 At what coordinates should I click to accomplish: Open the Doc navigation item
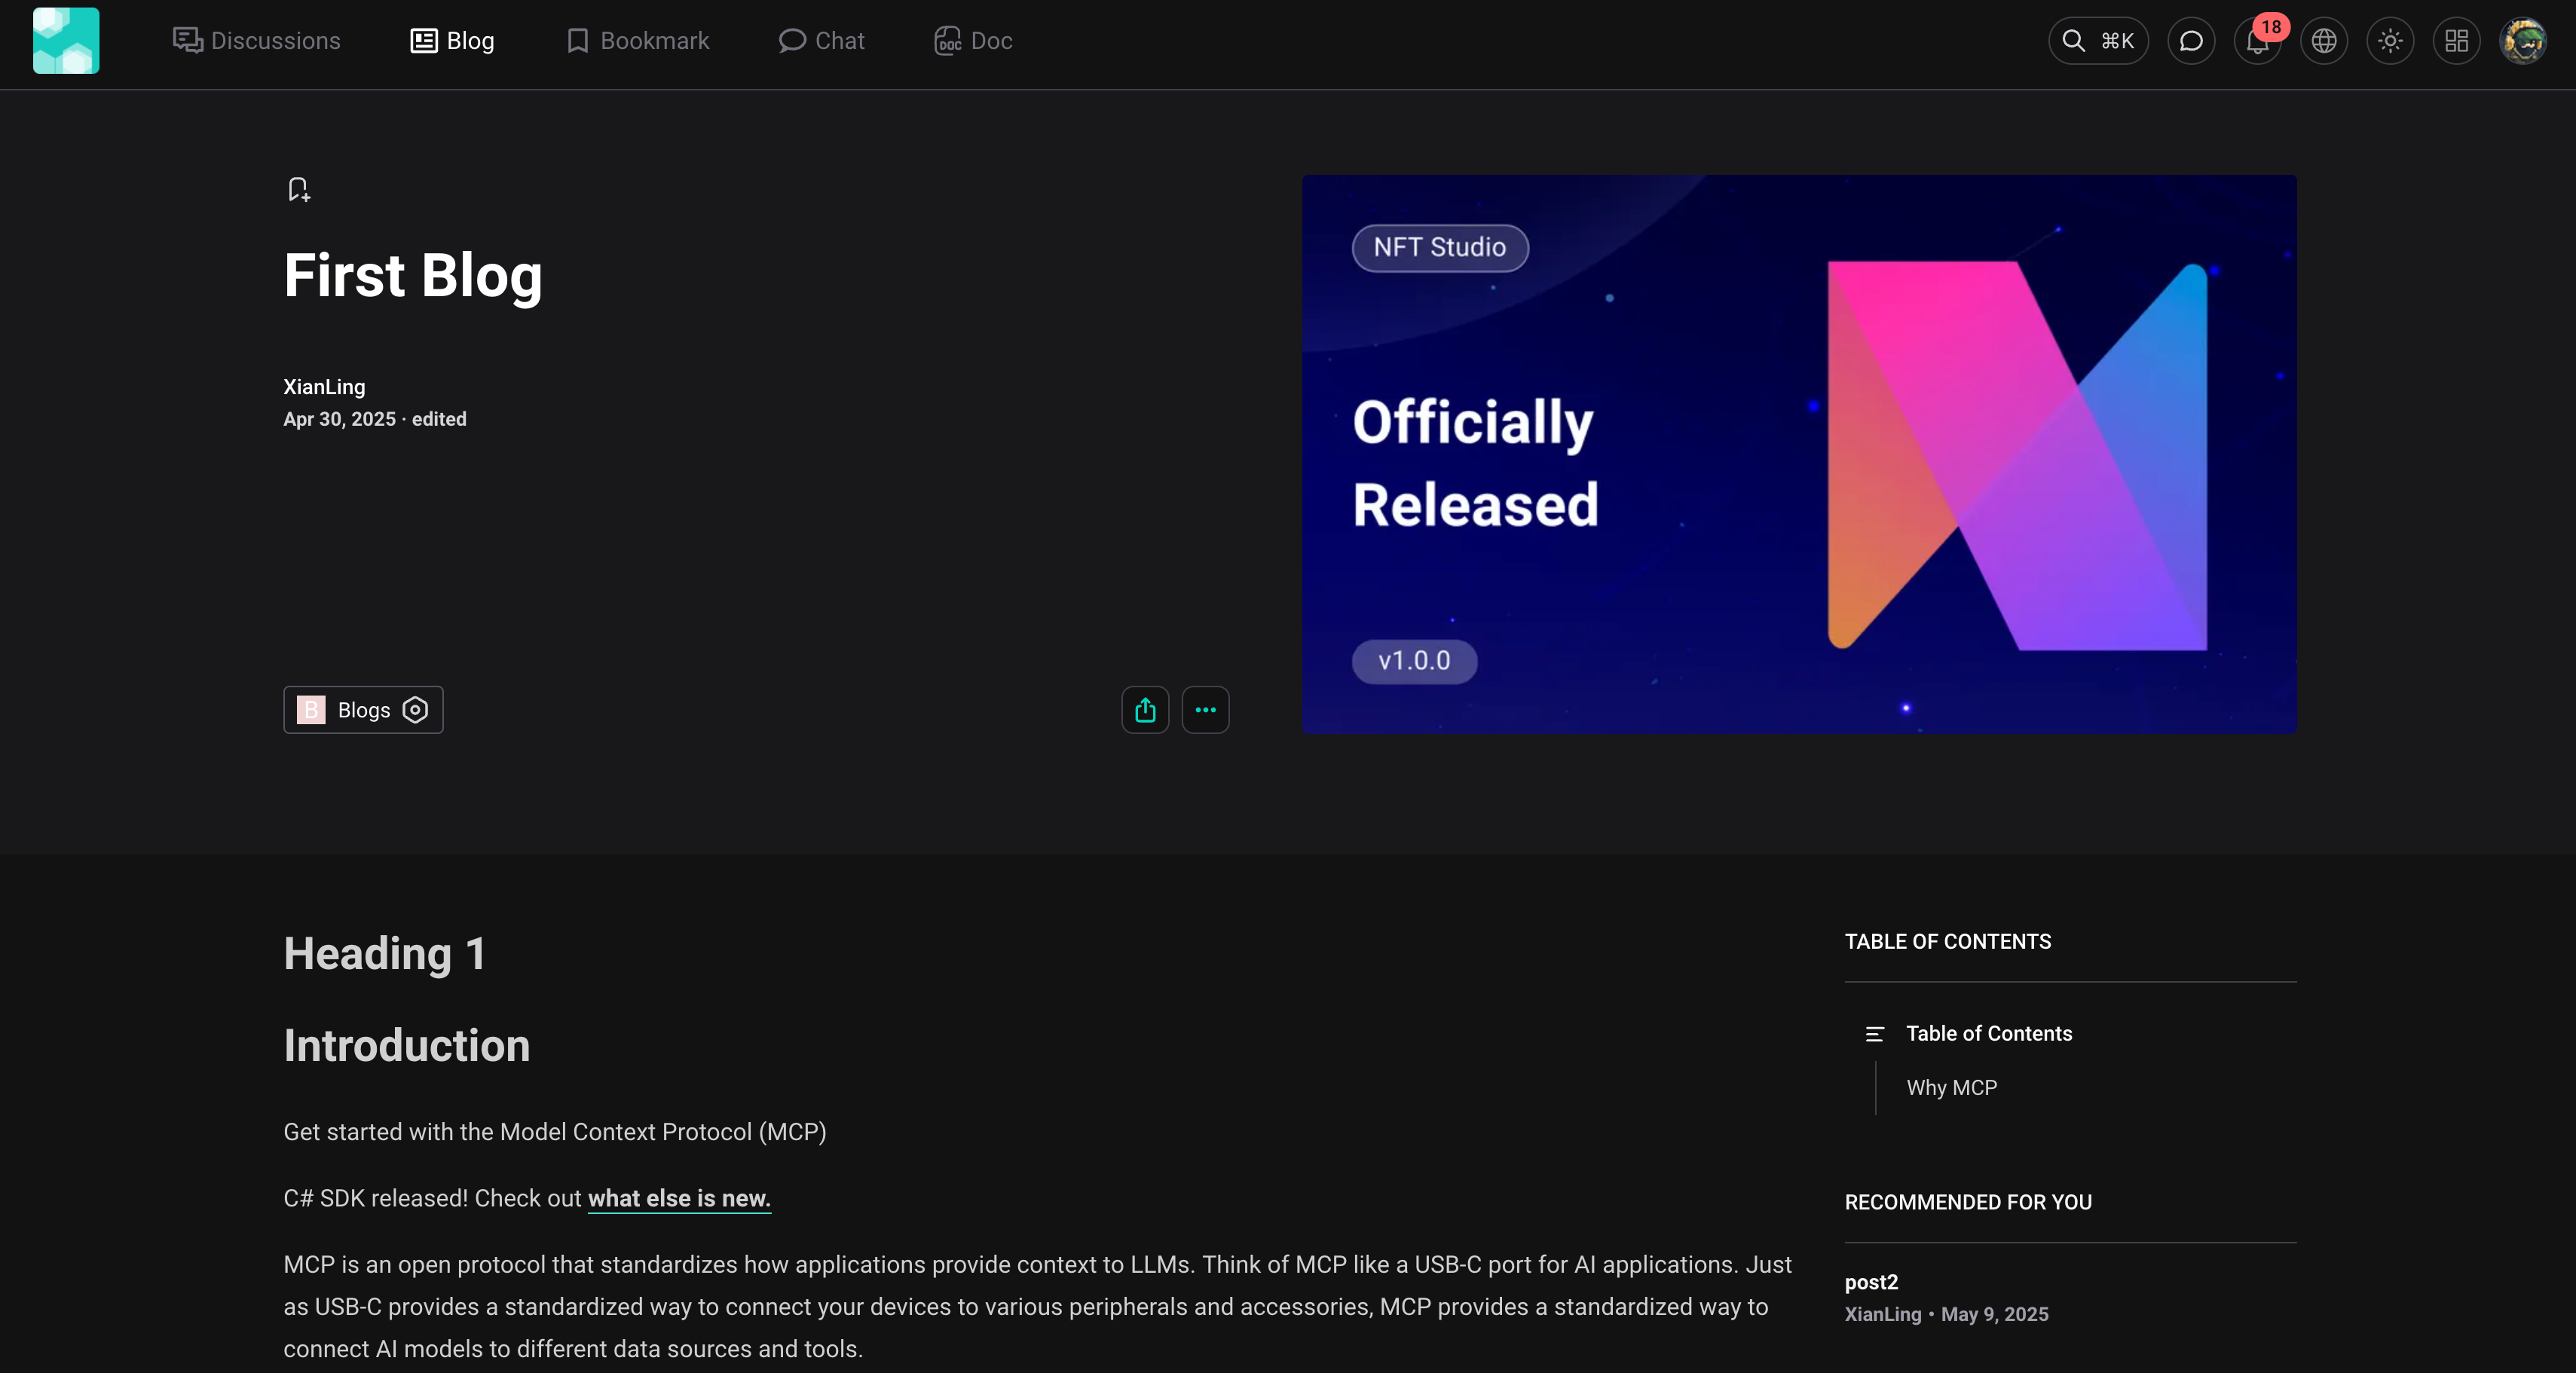coord(974,41)
